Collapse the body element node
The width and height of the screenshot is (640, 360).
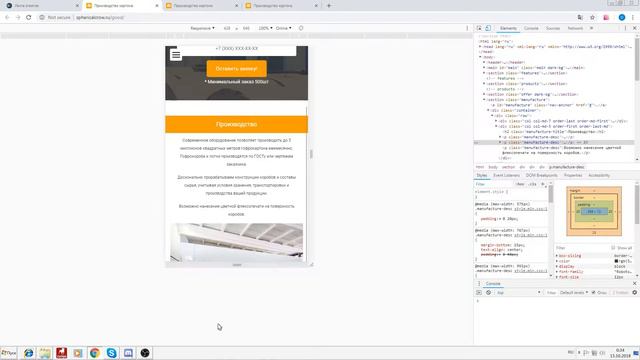[x=480, y=57]
